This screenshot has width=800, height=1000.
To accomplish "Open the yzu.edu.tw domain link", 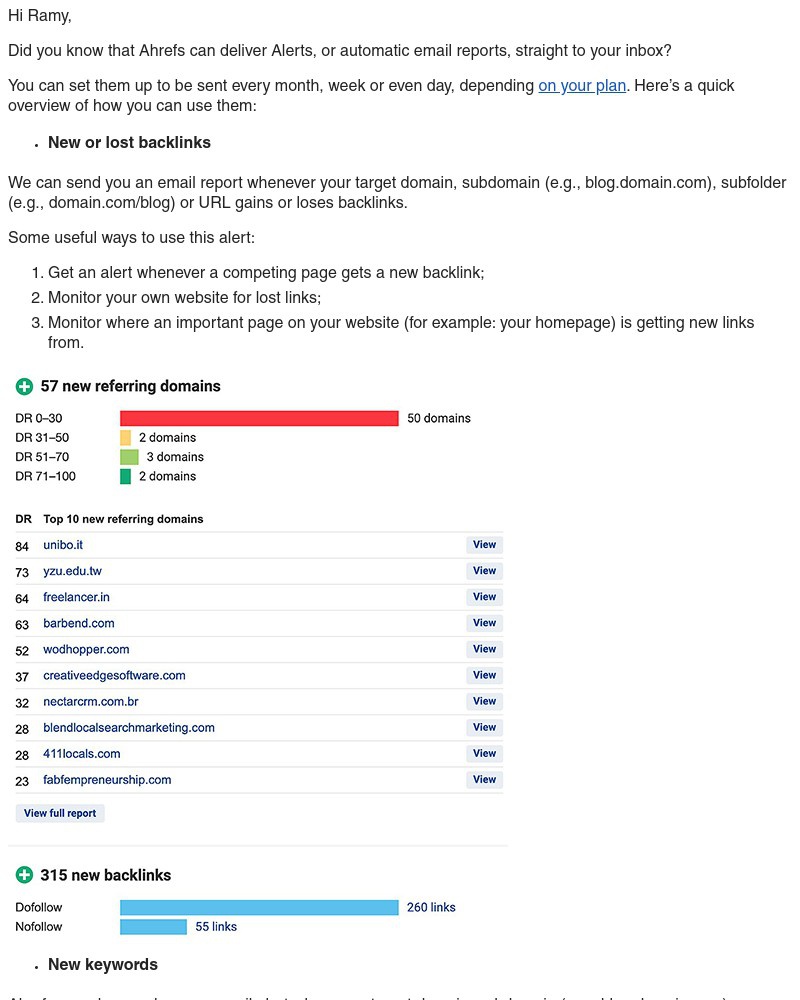I will coord(72,571).
